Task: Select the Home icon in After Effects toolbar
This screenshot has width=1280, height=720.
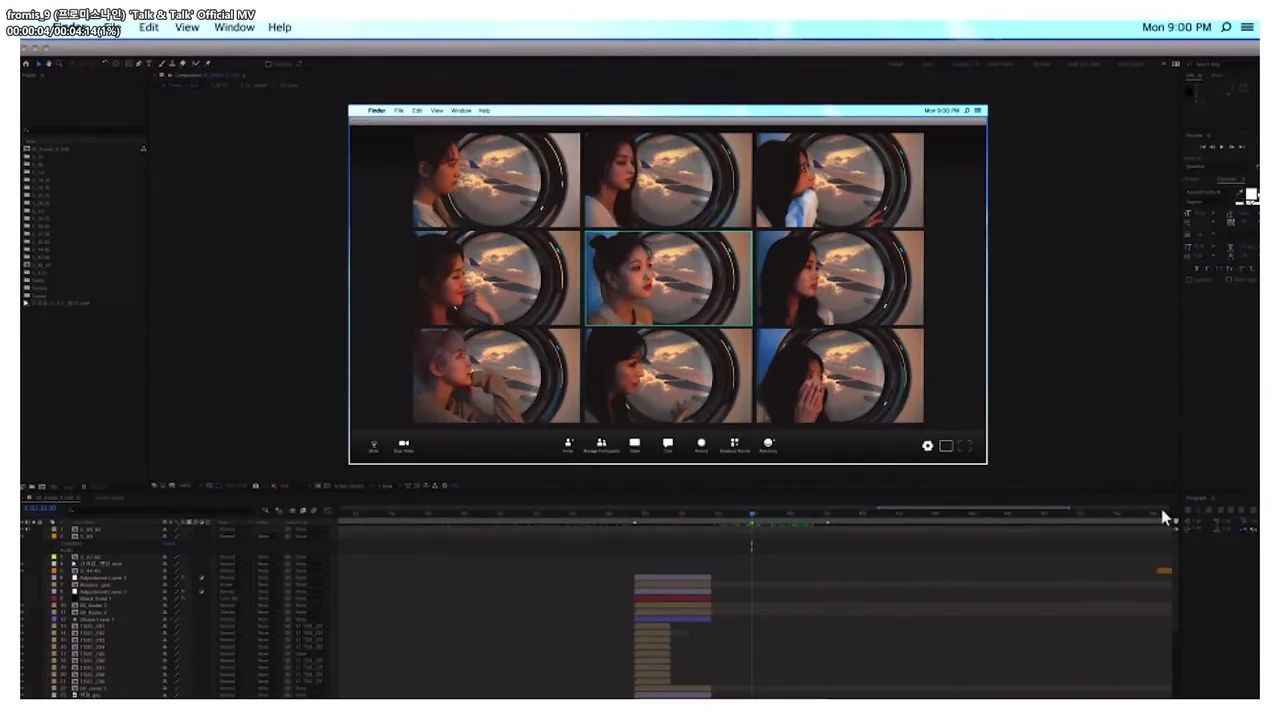Action: coord(27,63)
